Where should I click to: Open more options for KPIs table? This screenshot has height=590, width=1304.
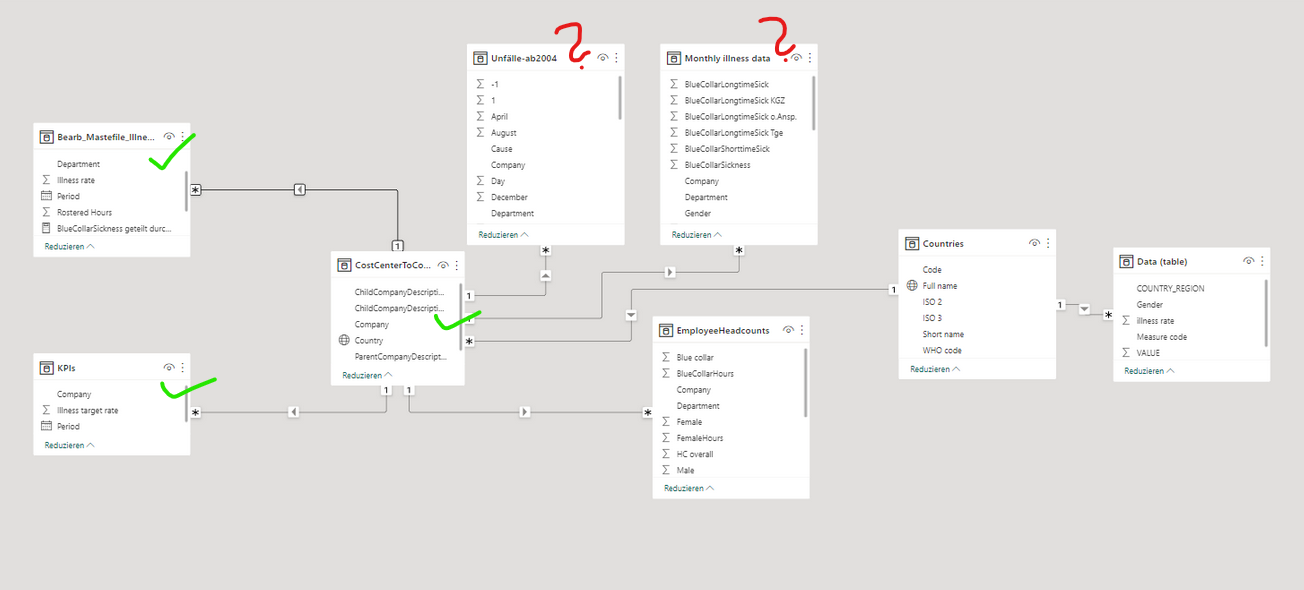coord(182,368)
